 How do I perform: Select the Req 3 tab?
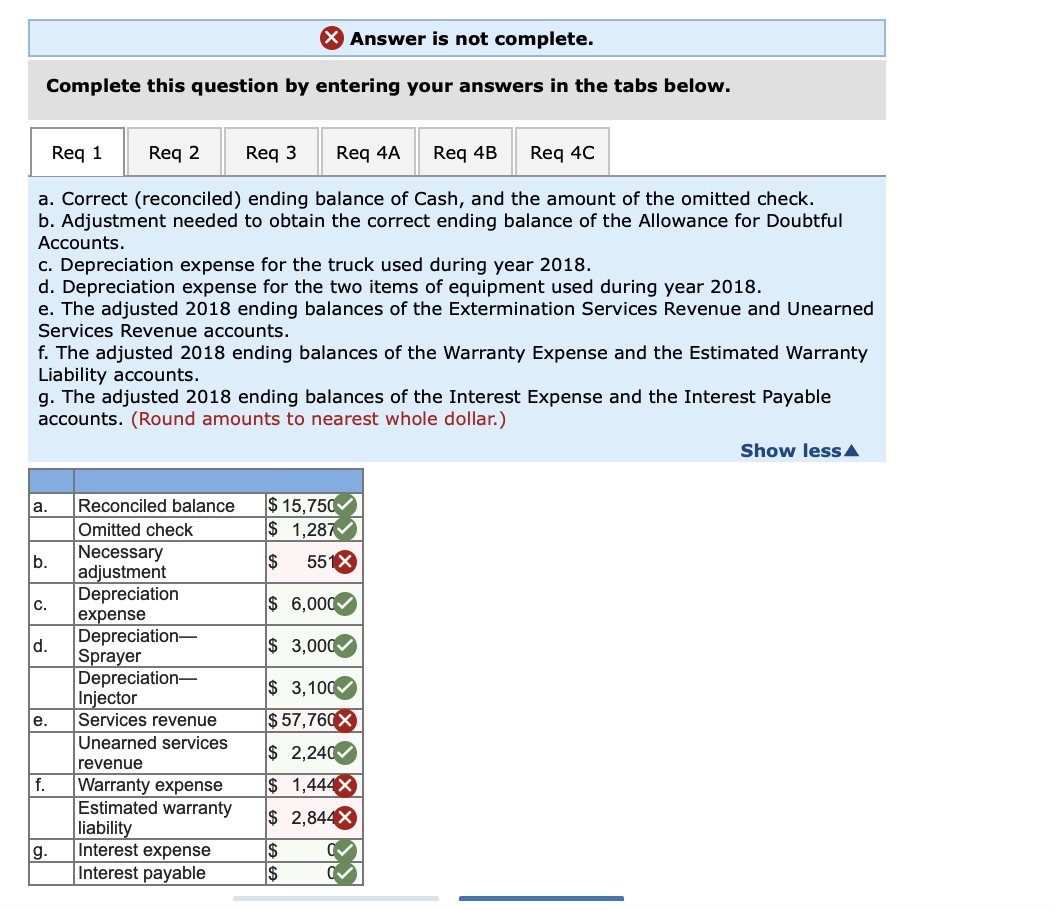(x=270, y=151)
